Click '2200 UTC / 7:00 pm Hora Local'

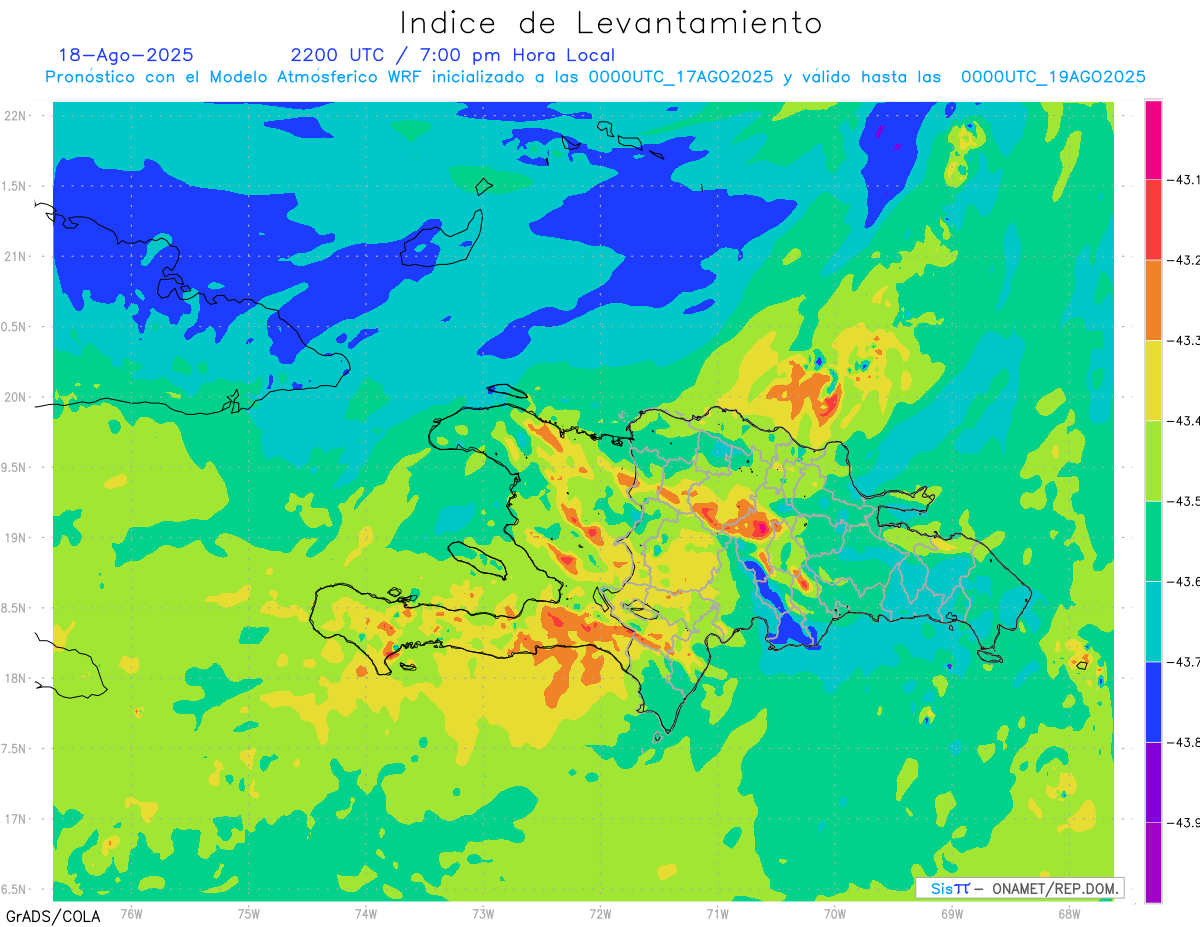coord(453,55)
